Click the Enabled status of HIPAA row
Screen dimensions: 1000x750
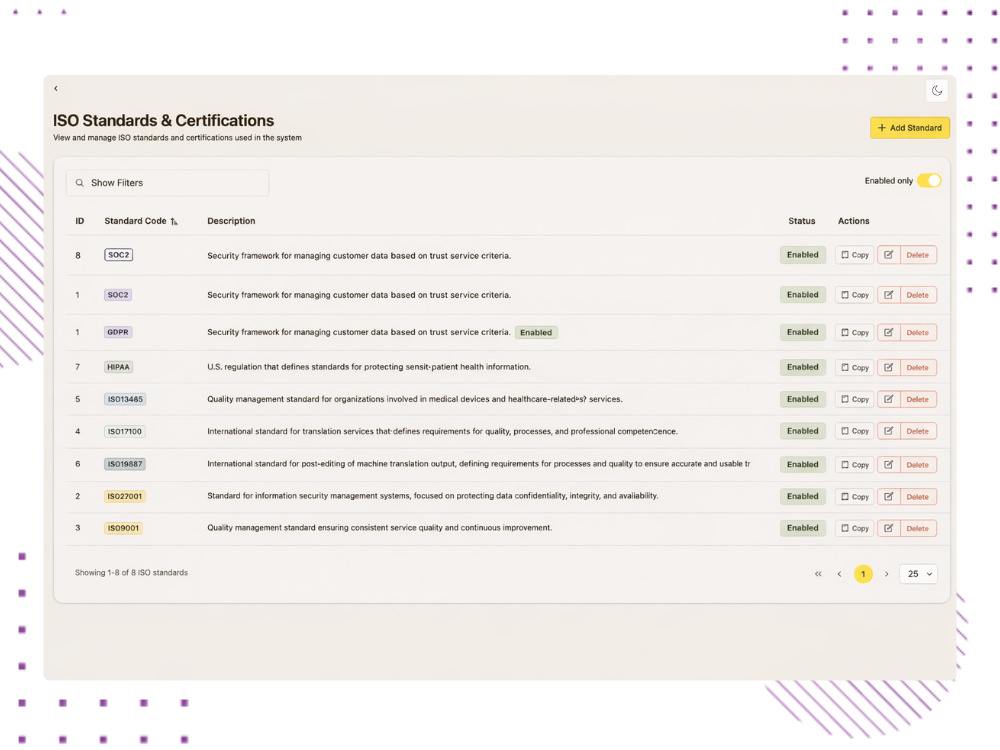[802, 368]
